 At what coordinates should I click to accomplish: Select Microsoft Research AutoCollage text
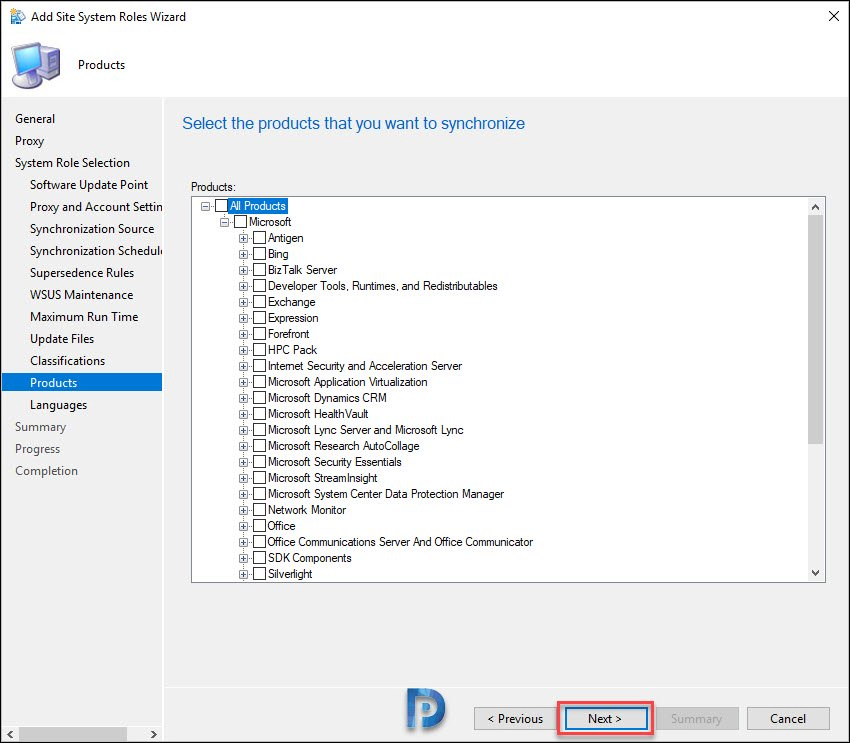click(x=344, y=446)
